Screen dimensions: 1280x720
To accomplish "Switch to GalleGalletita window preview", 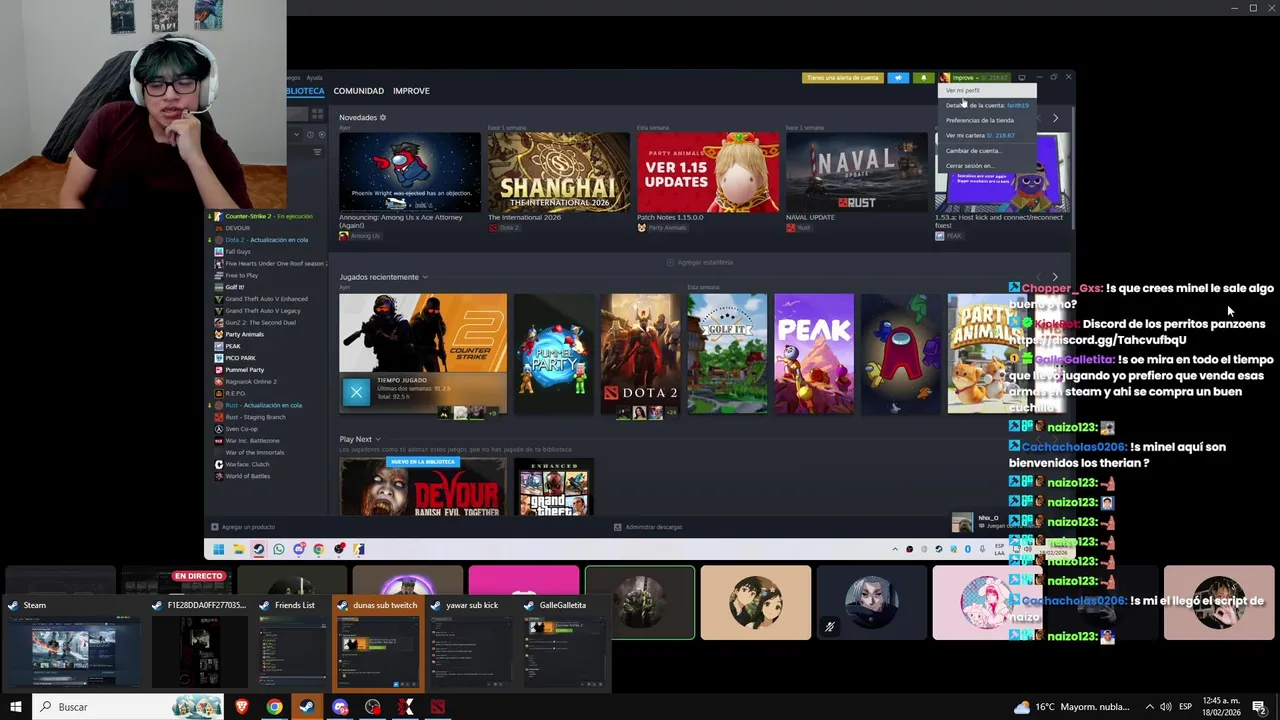I will (563, 644).
